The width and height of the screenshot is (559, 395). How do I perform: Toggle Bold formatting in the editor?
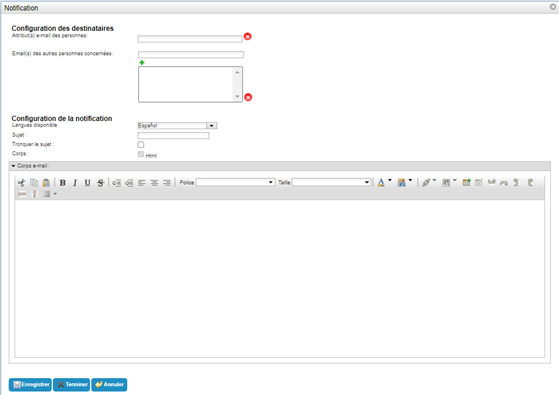(x=62, y=183)
